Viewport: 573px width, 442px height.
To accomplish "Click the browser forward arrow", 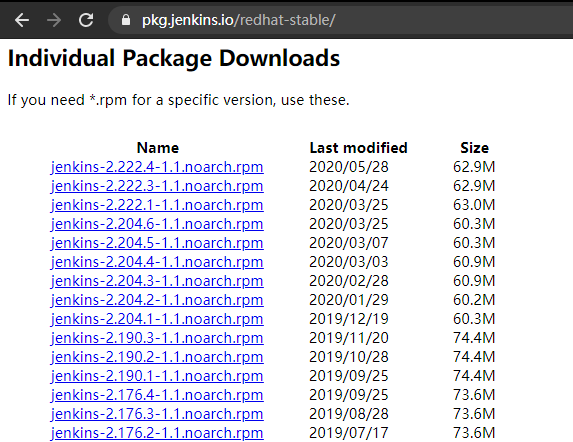I will click(54, 20).
